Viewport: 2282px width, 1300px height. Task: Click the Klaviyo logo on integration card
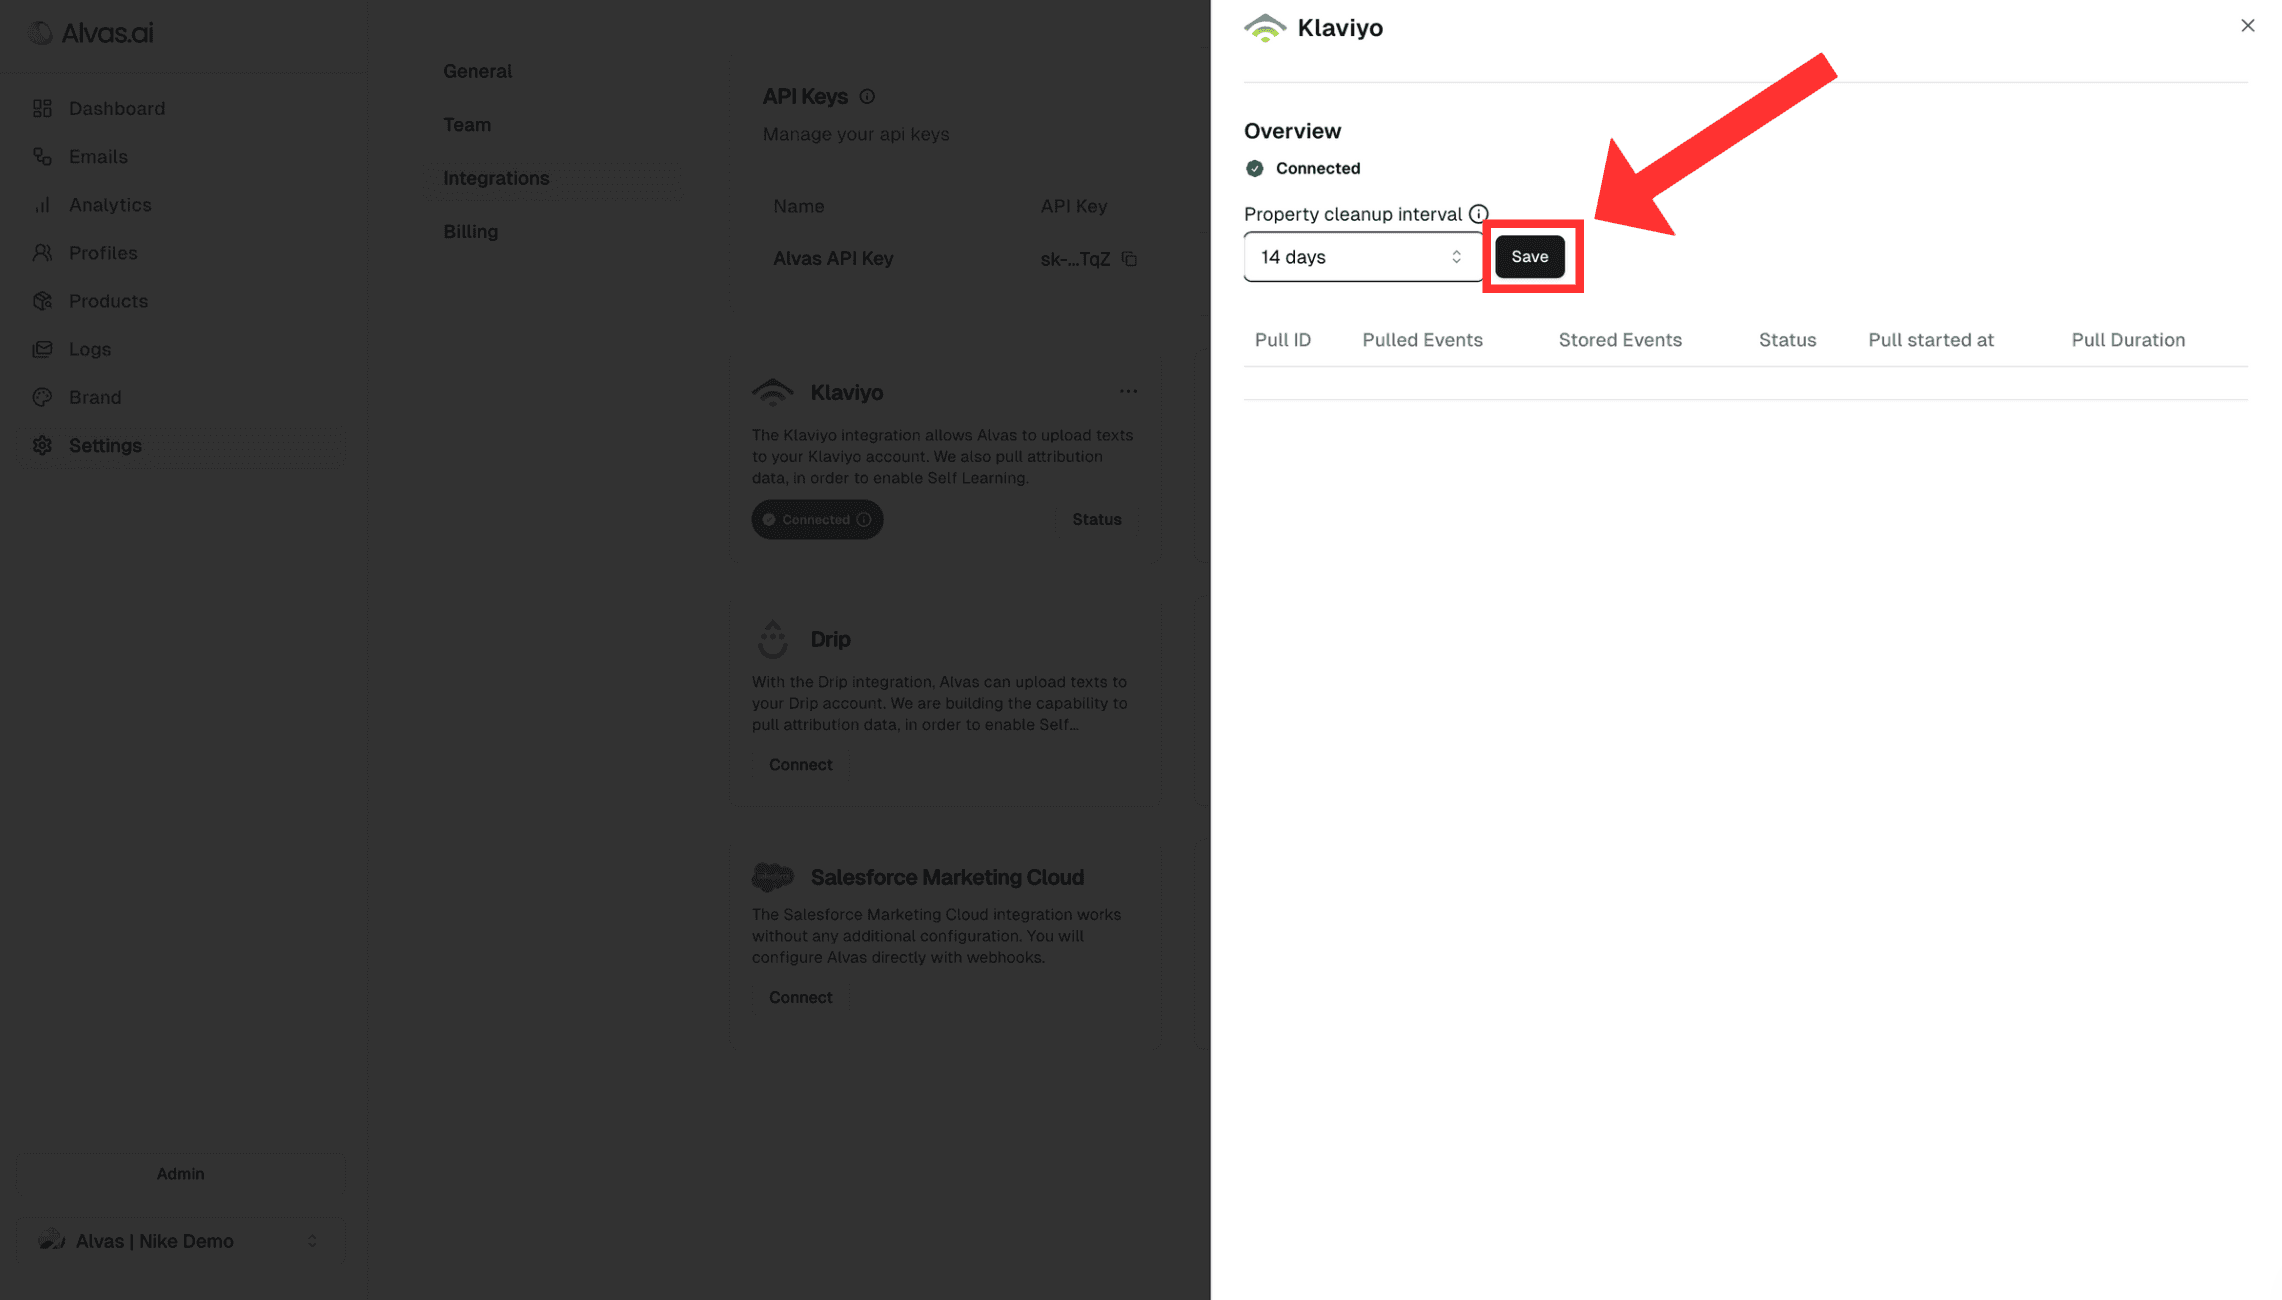pyautogui.click(x=772, y=392)
